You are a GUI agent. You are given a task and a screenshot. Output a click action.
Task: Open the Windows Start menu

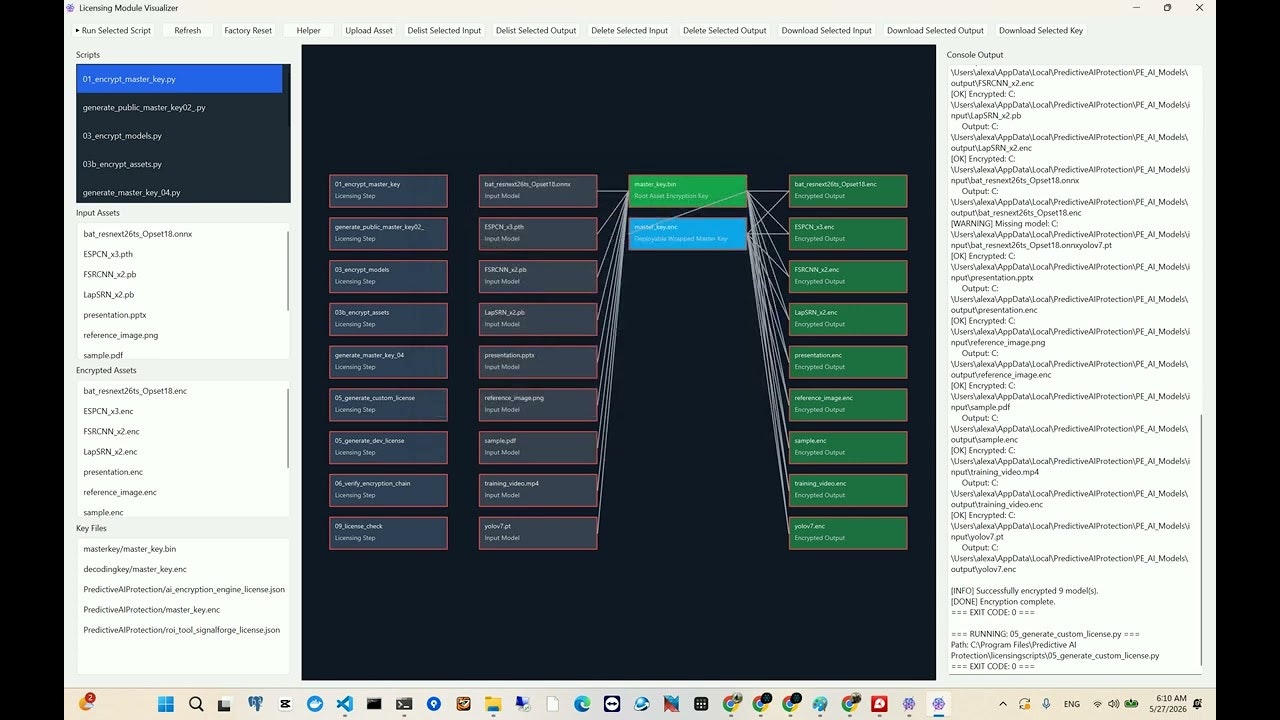click(165, 704)
